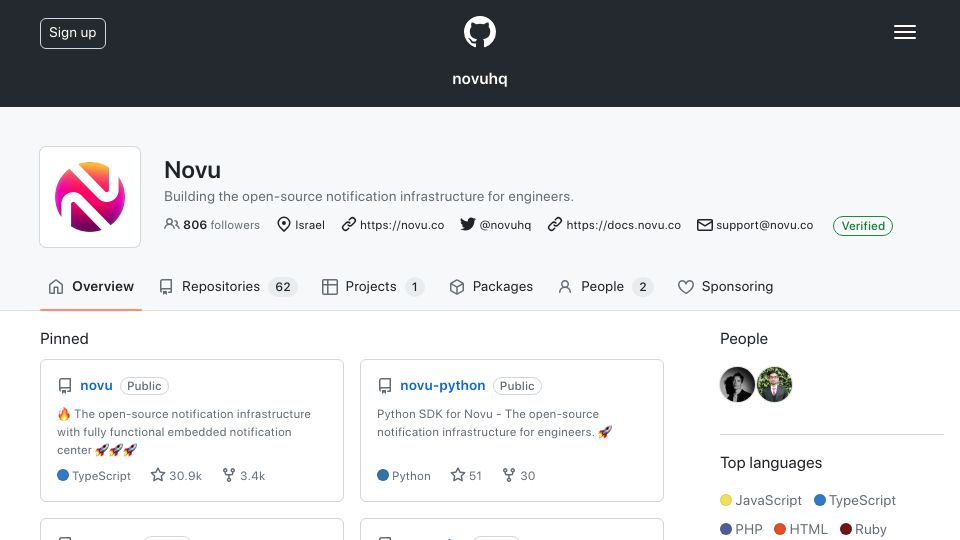Click the Packages cube icon

pyautogui.click(x=457, y=287)
